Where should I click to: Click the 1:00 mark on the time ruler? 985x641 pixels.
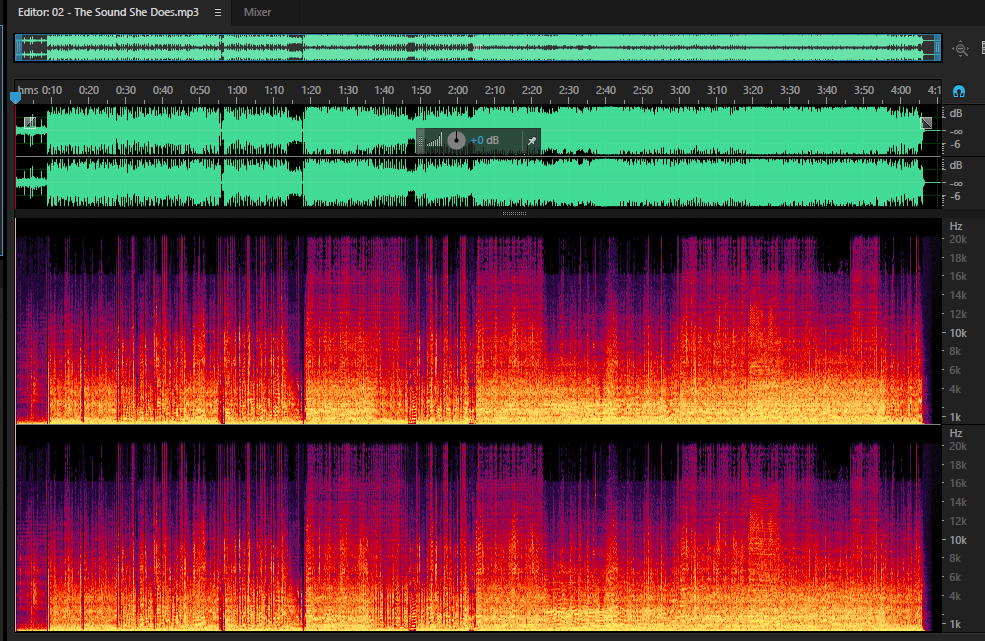237,90
